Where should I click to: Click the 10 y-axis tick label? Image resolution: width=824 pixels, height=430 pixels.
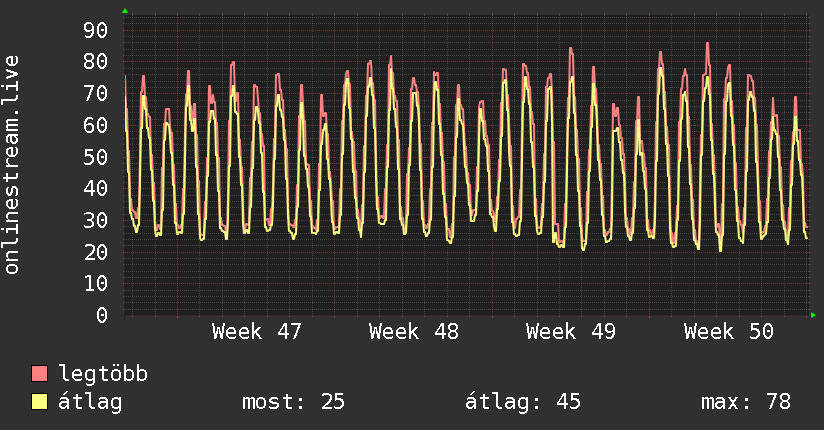pyautogui.click(x=96, y=283)
